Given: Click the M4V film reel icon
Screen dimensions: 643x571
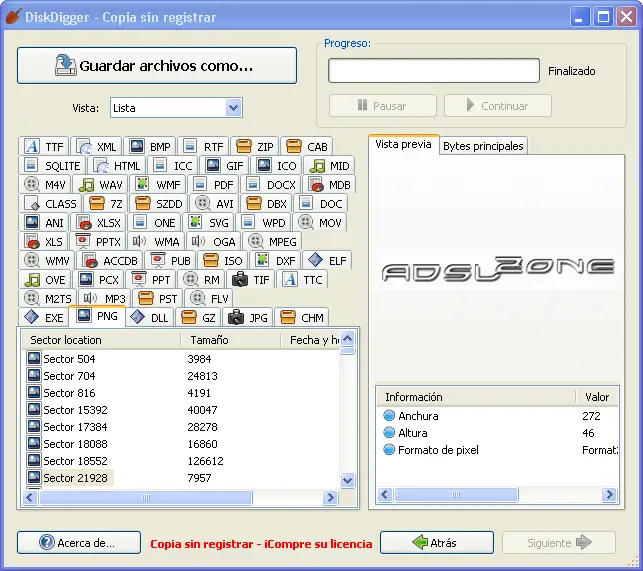Looking at the screenshot, I should [32, 184].
